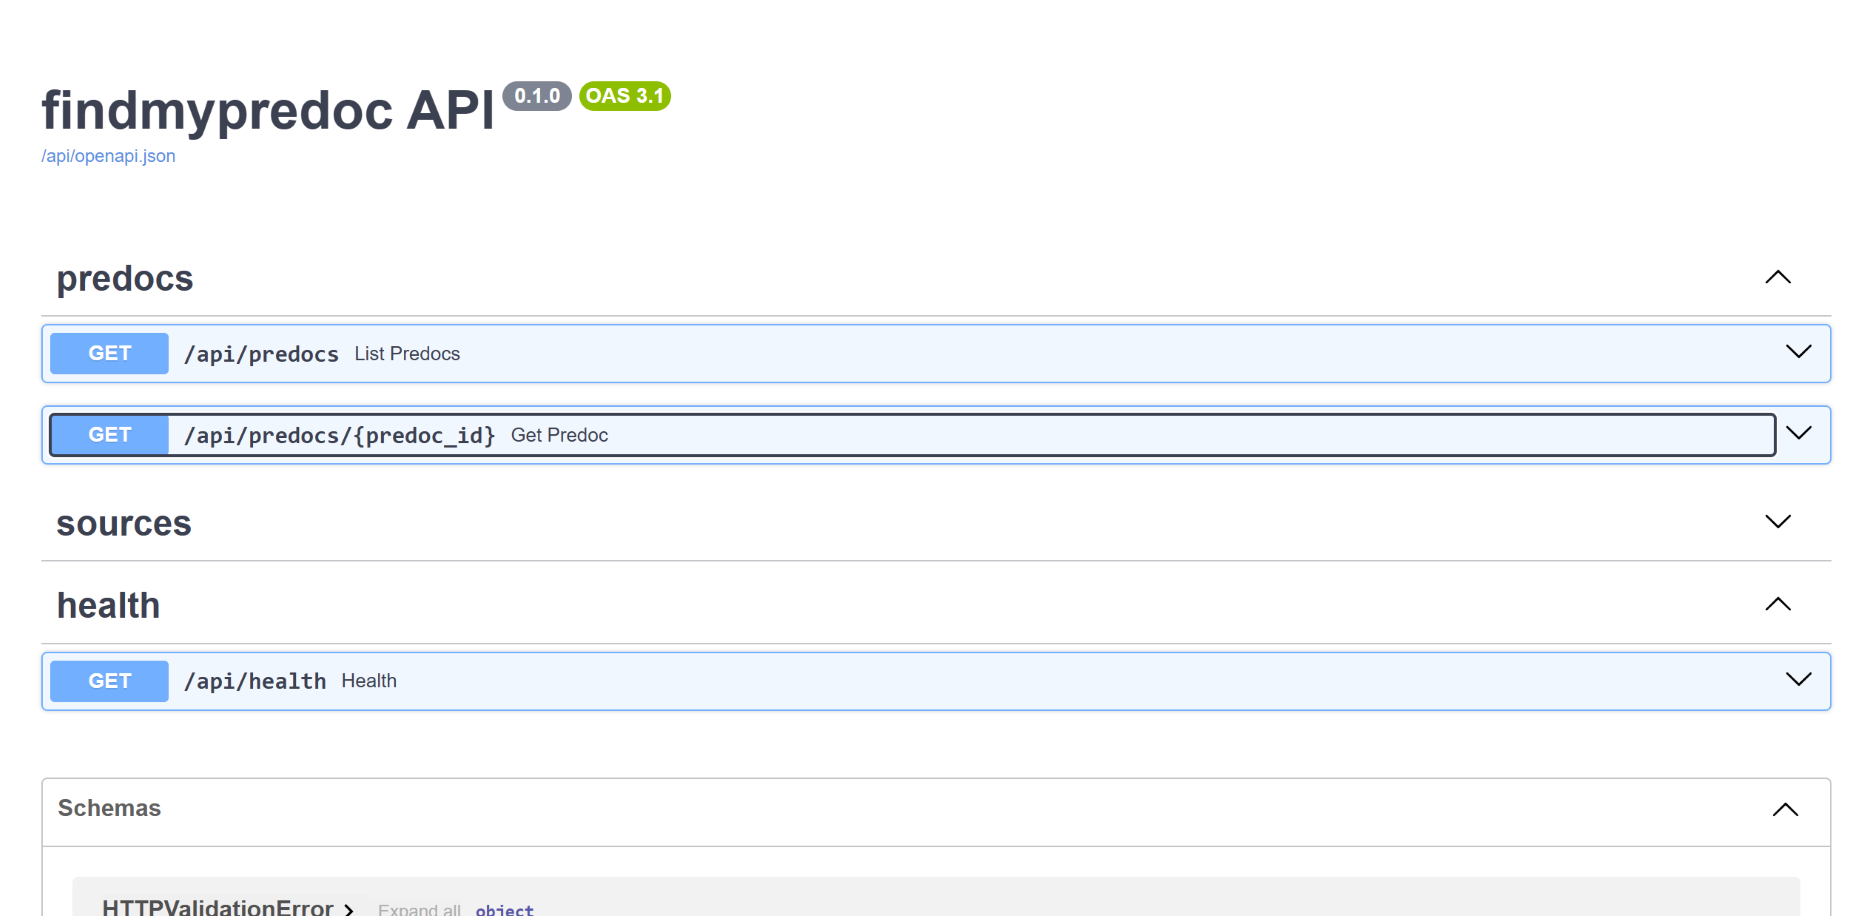The image size is (1859, 916).
Task: Click the /api/predocs path text
Action: (261, 354)
